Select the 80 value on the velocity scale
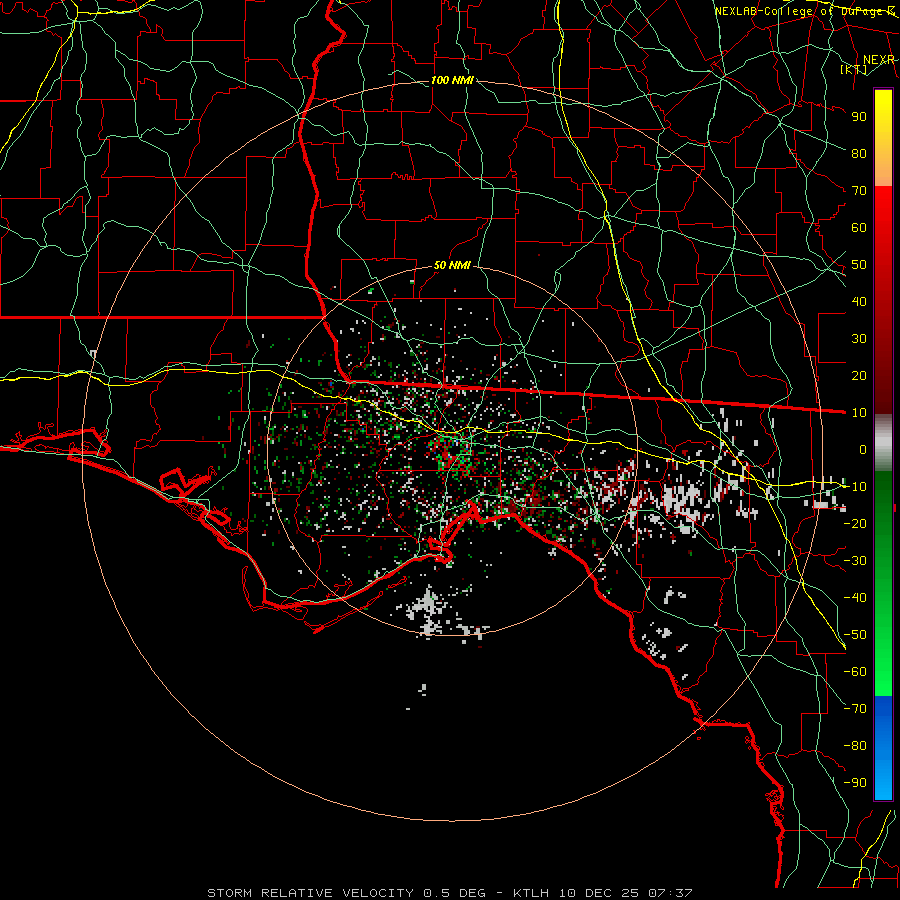This screenshot has width=900, height=900. (859, 153)
